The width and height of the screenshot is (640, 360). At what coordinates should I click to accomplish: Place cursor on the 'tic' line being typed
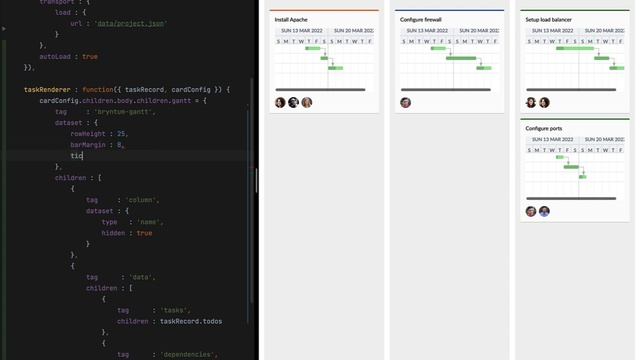77,156
